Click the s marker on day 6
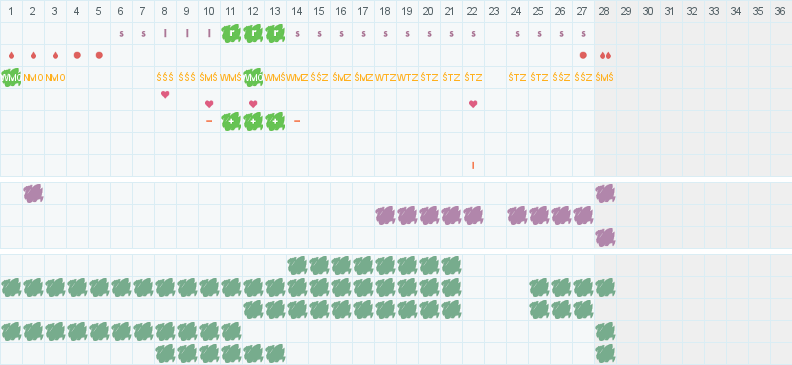The image size is (792, 365). point(121,34)
